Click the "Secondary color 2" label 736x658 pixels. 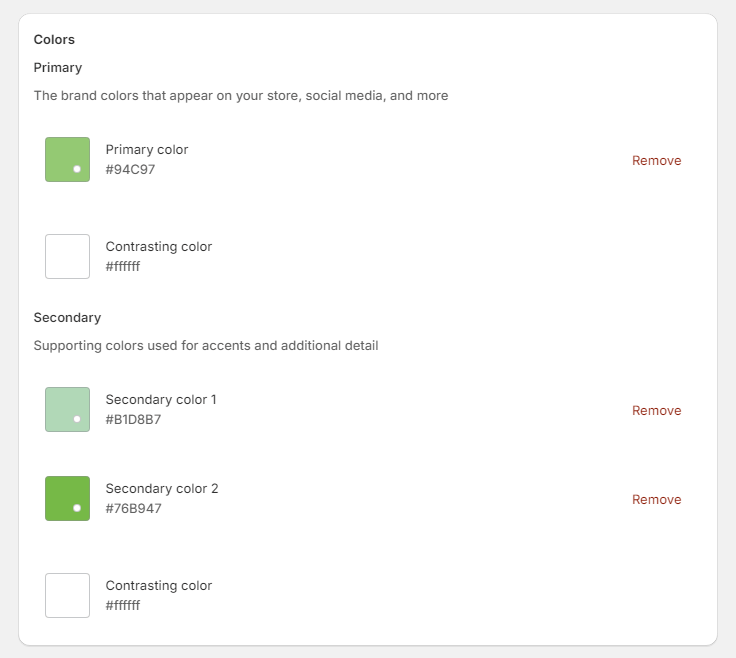(x=162, y=489)
